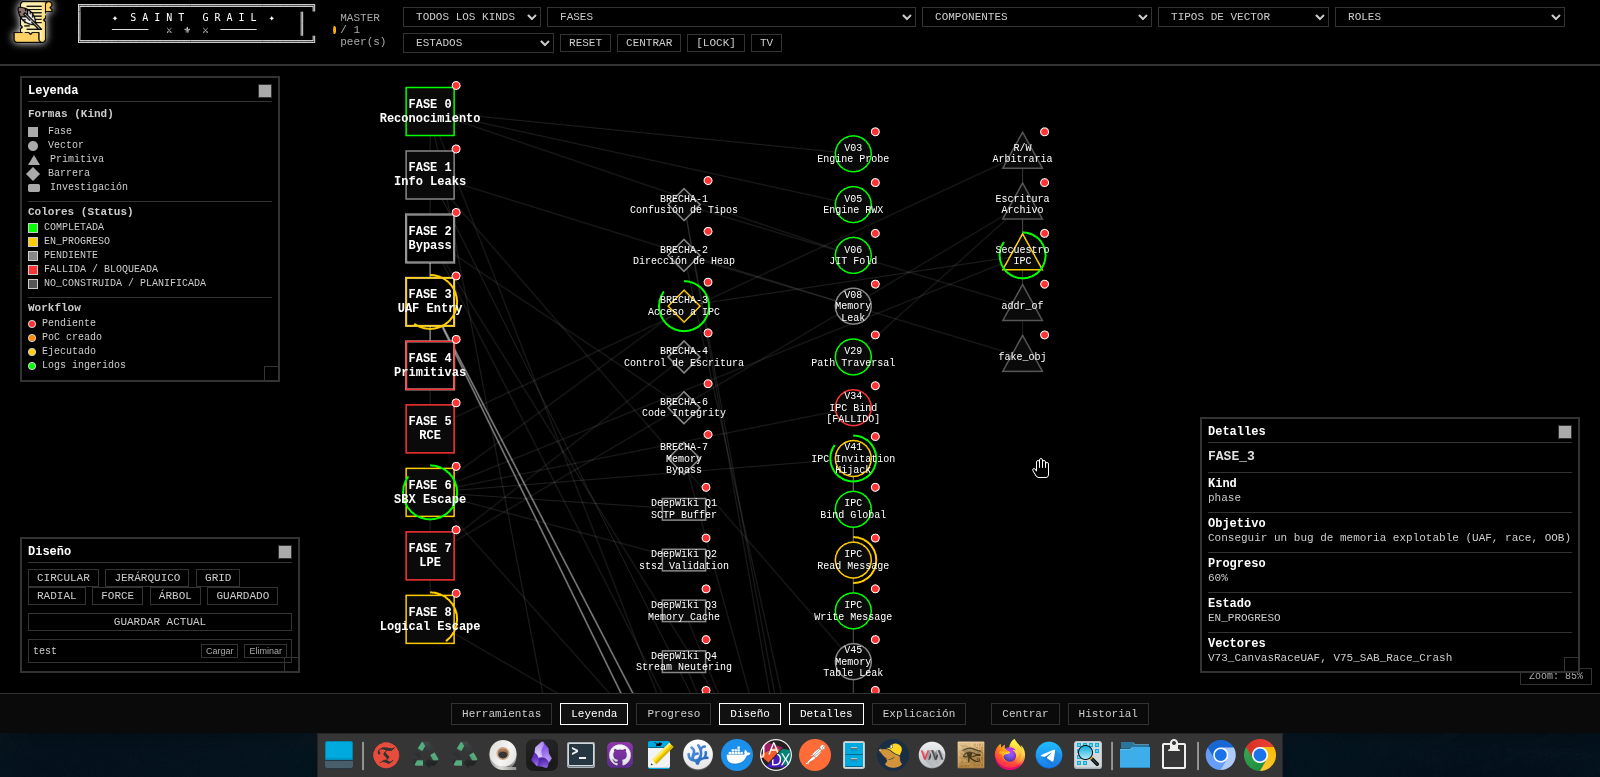Open Docker from the dock
This screenshot has width=1600, height=777.
(x=737, y=754)
